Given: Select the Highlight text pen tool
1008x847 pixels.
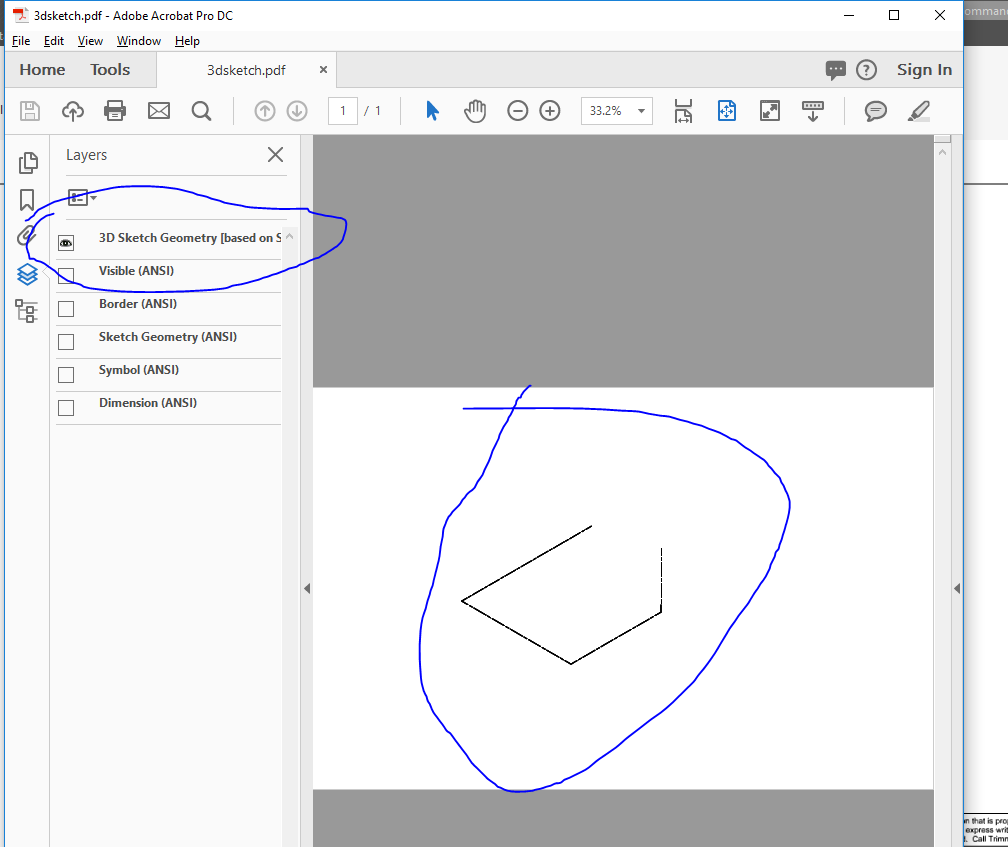Looking at the screenshot, I should point(919,111).
